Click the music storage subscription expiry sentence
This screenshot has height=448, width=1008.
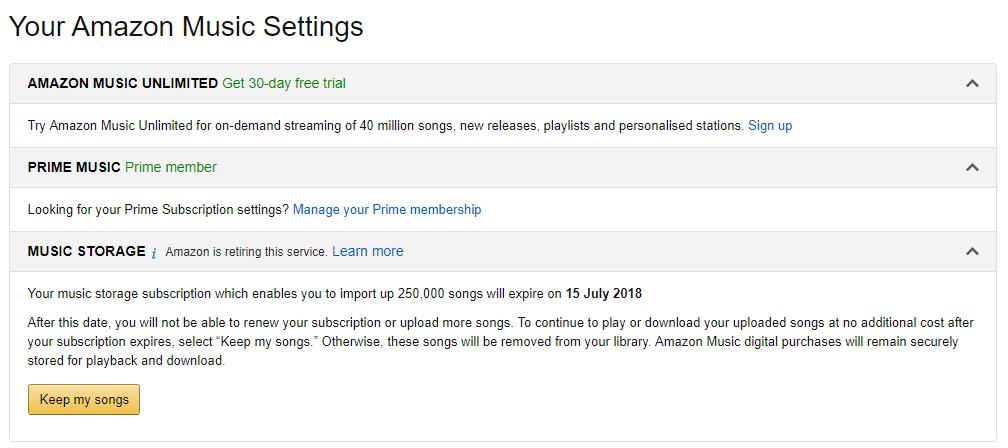[295, 293]
